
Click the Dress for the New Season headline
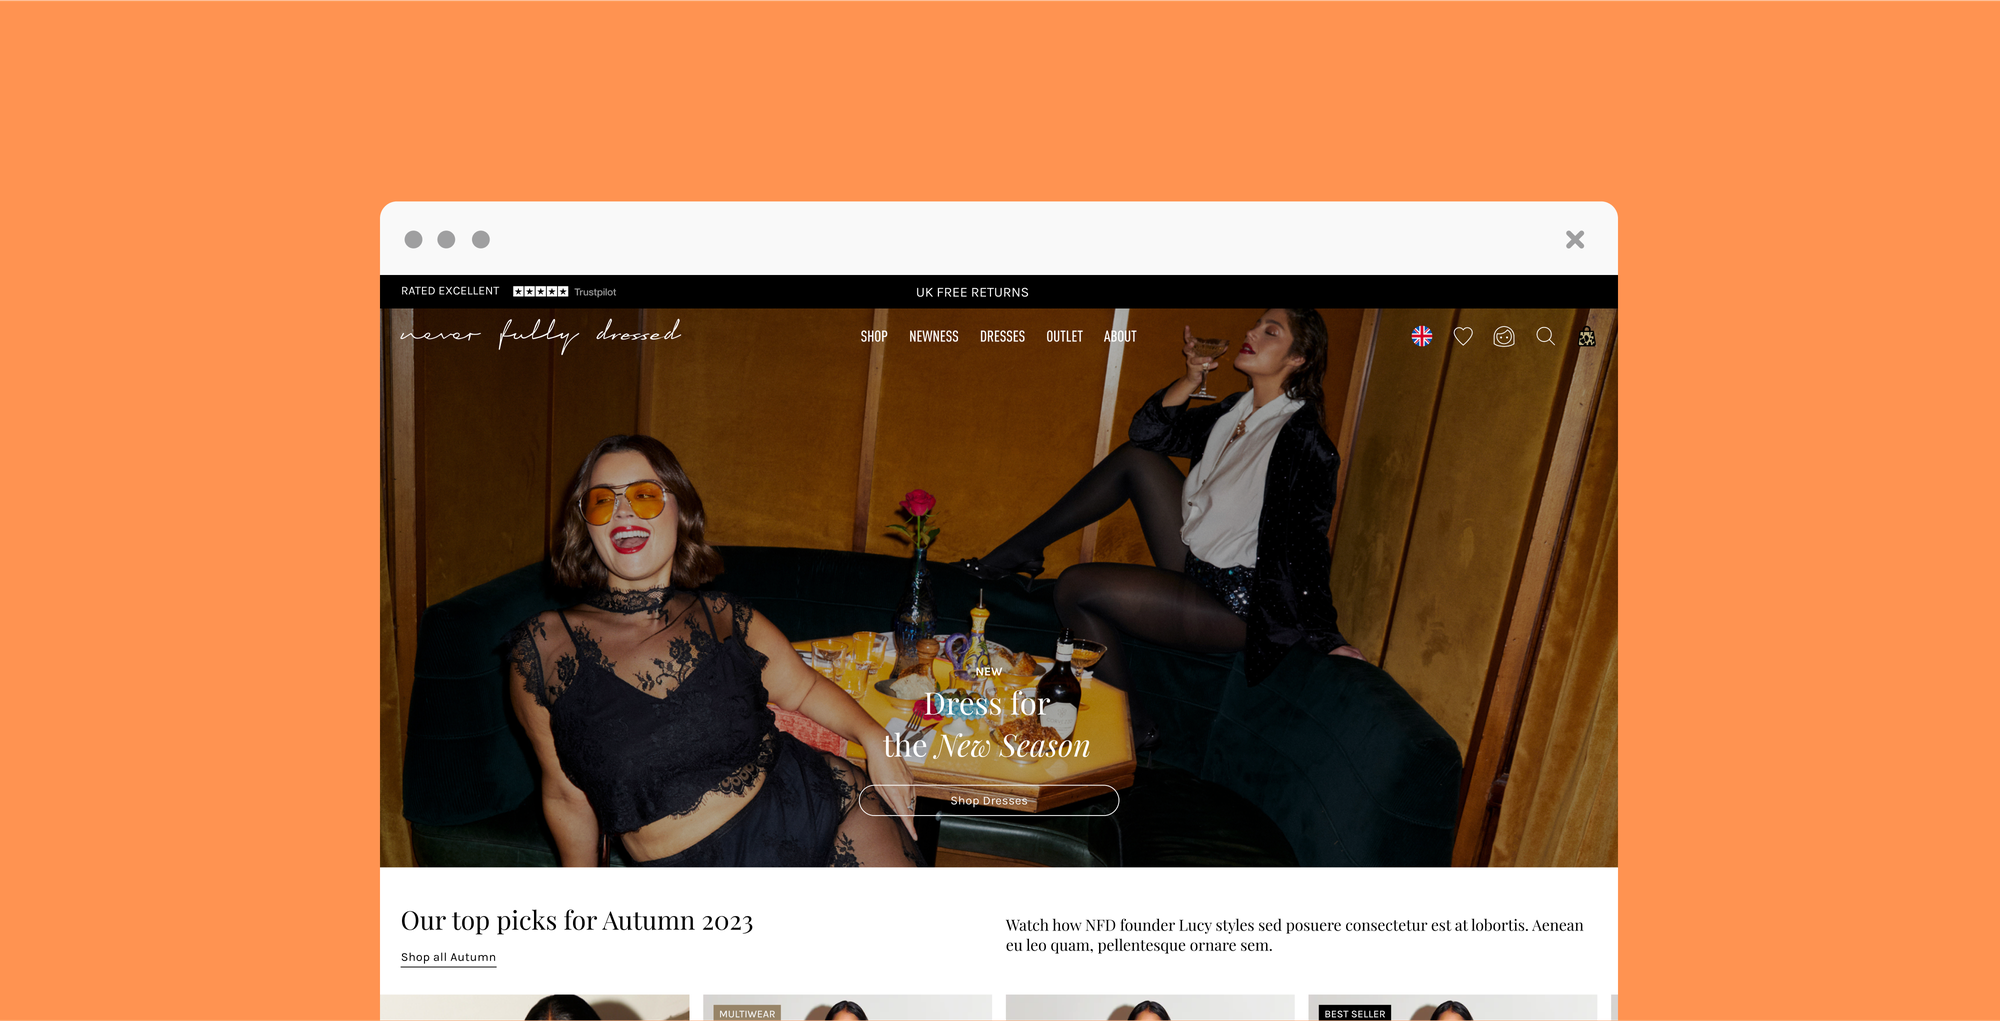coord(987,725)
